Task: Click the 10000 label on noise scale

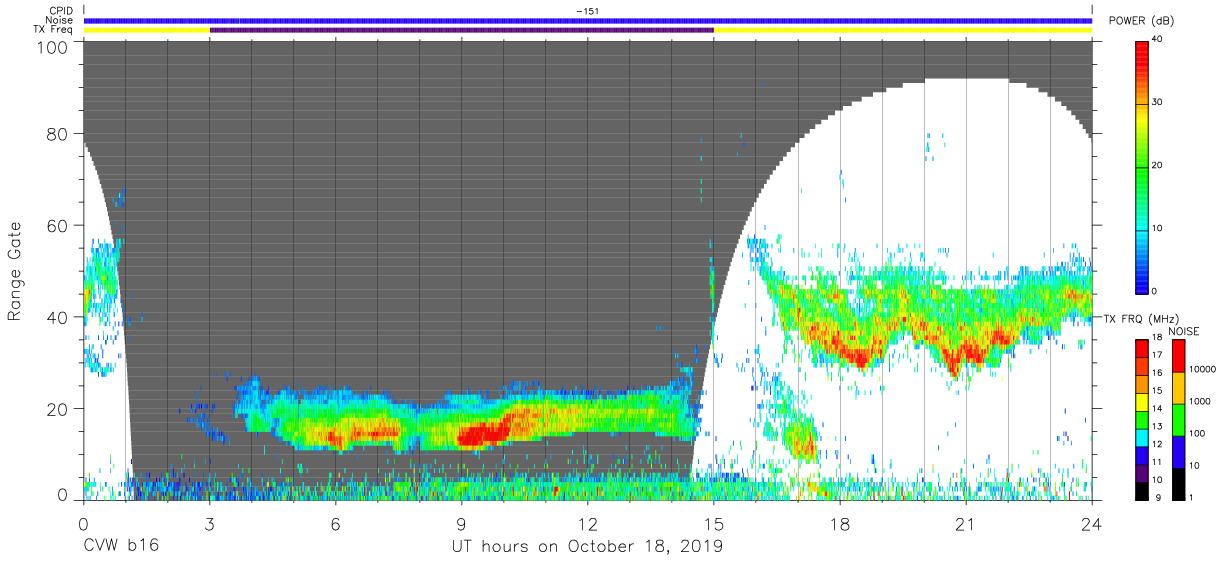Action: click(x=1201, y=370)
